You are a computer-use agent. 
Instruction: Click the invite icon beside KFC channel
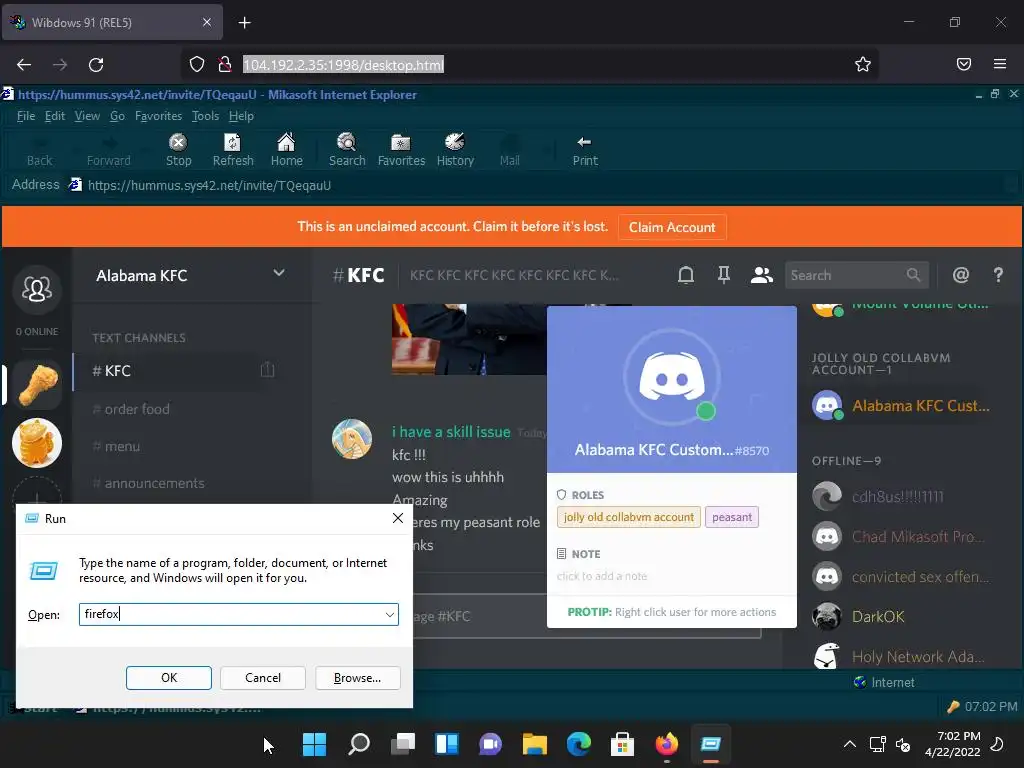(267, 370)
